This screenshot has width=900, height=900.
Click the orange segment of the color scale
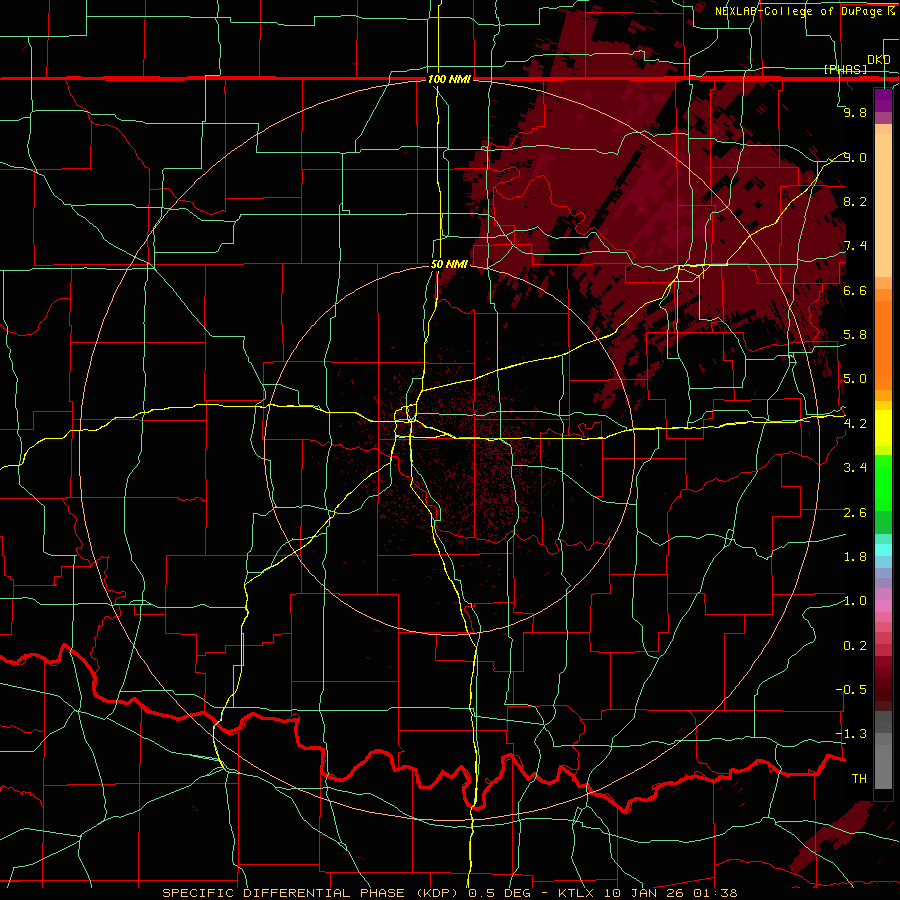tap(883, 345)
